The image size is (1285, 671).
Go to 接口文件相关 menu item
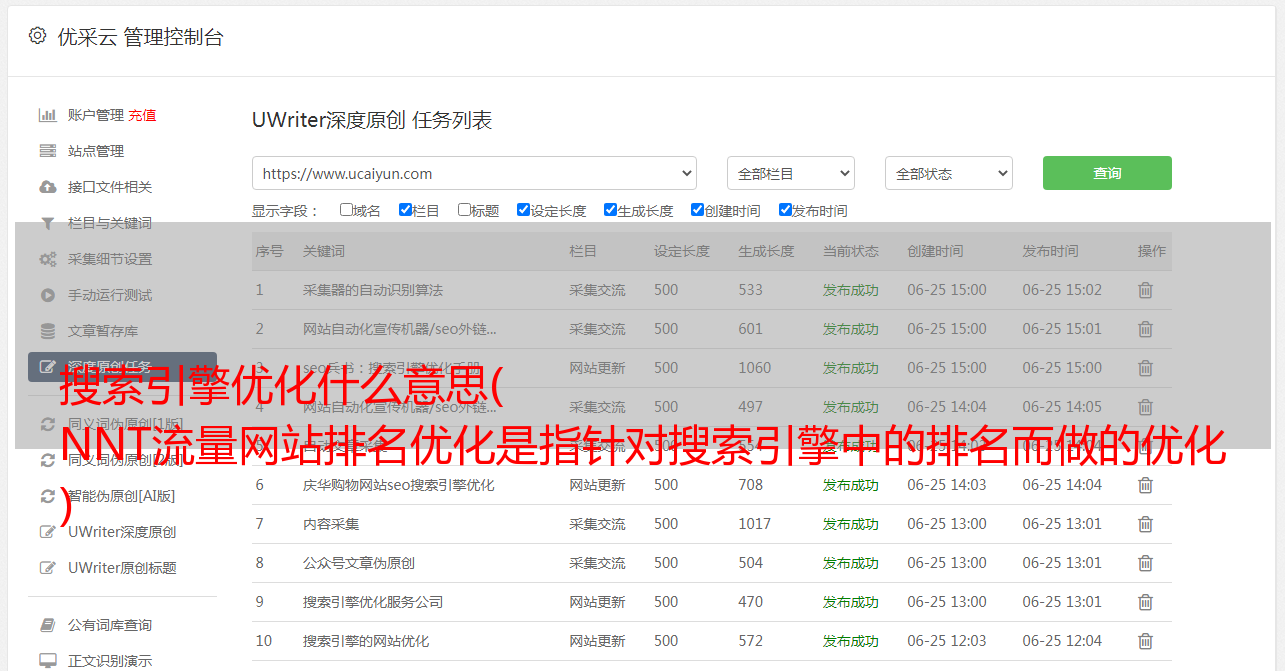pyautogui.click(x=110, y=187)
